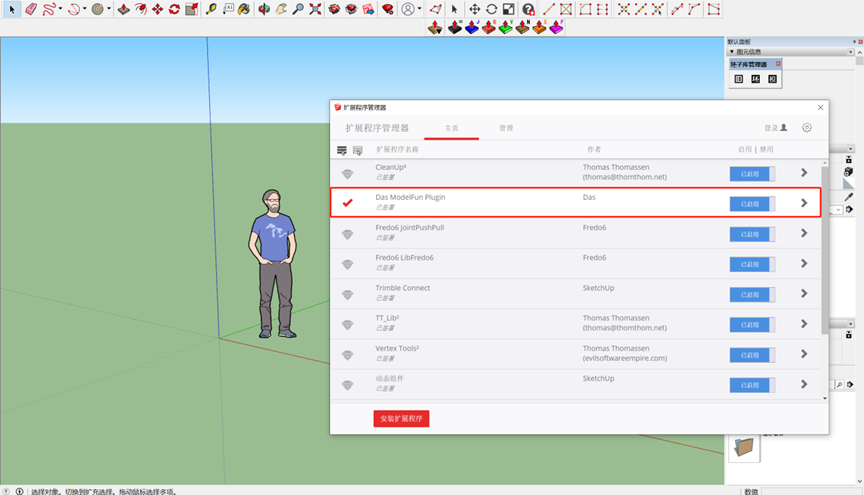Activate the Rotate tool
The height and width of the screenshot is (495, 864).
click(x=174, y=9)
